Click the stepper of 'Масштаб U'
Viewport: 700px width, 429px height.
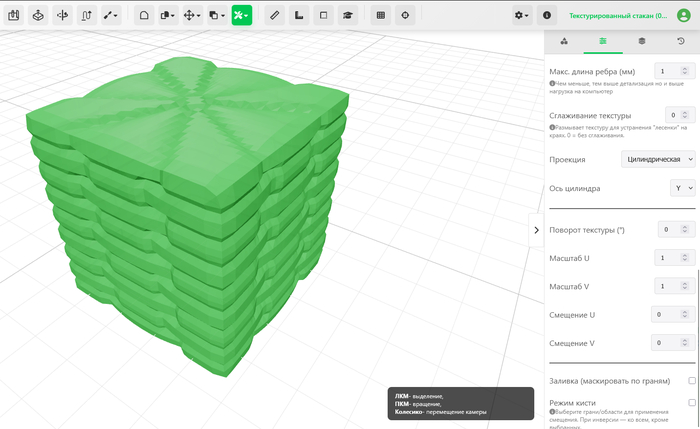pyautogui.click(x=685, y=258)
